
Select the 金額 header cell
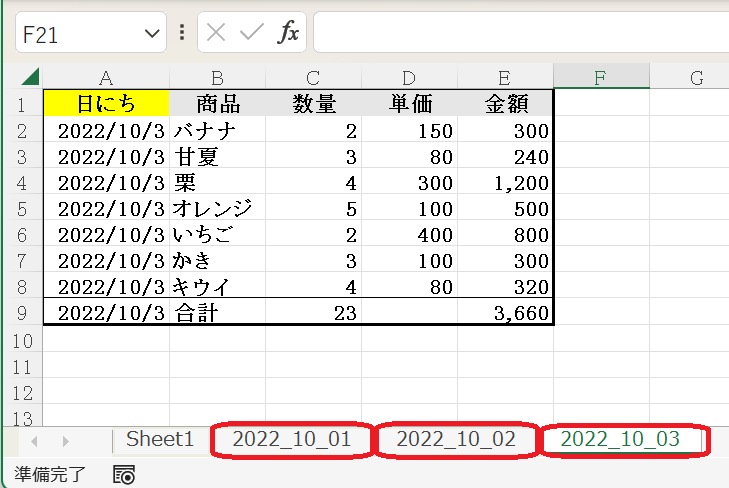pos(505,103)
